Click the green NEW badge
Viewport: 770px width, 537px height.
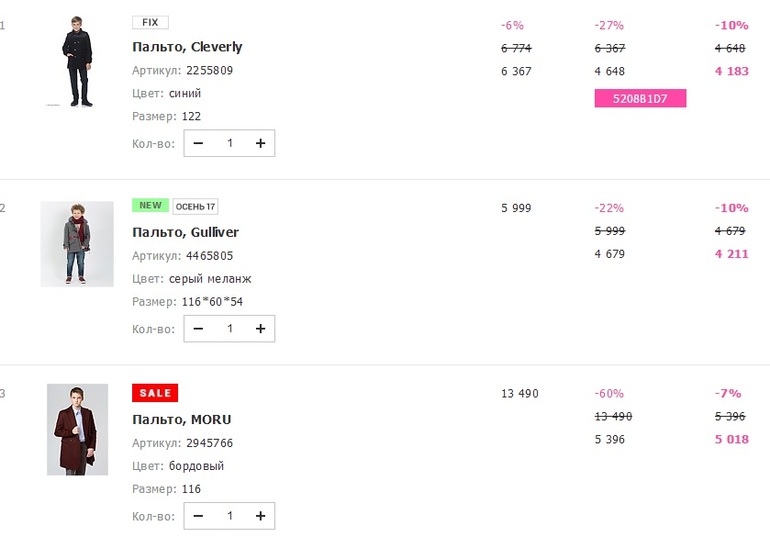150,206
